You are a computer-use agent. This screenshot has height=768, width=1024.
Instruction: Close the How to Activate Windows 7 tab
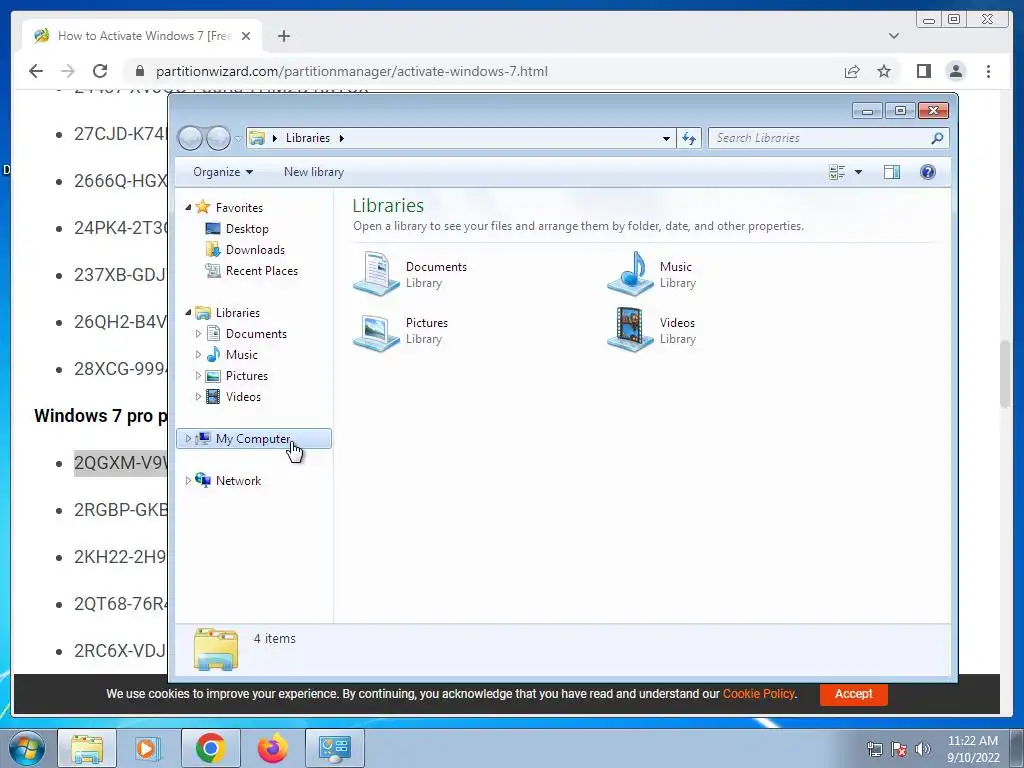(x=246, y=36)
